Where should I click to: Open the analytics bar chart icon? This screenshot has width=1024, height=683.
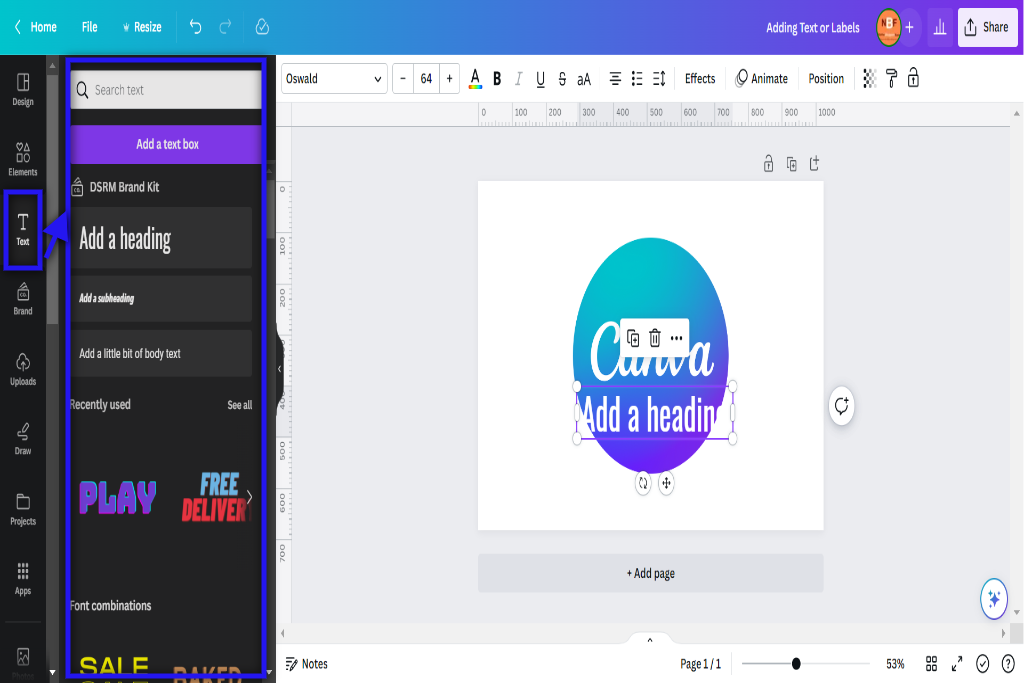940,27
